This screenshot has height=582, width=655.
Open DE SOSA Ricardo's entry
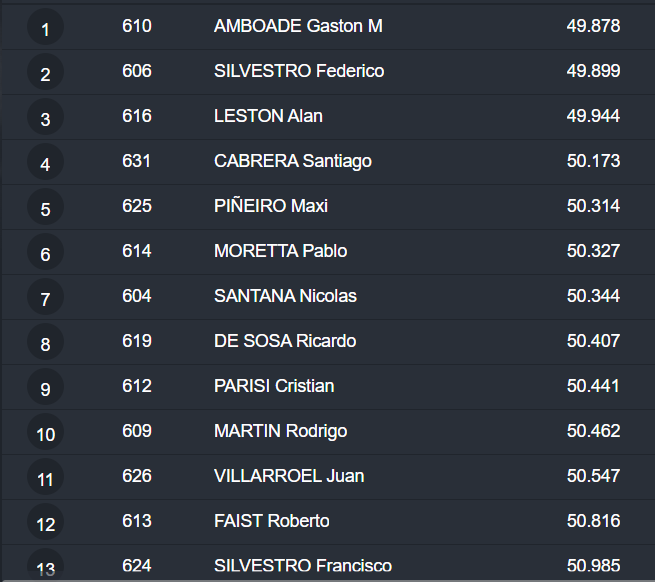click(x=285, y=341)
